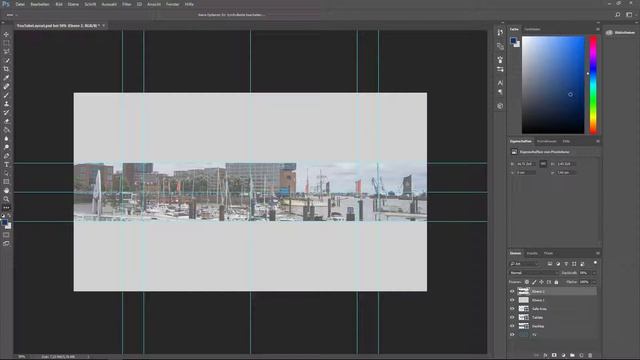
Task: Hide the Ebene 2 layer
Action: 512,291
